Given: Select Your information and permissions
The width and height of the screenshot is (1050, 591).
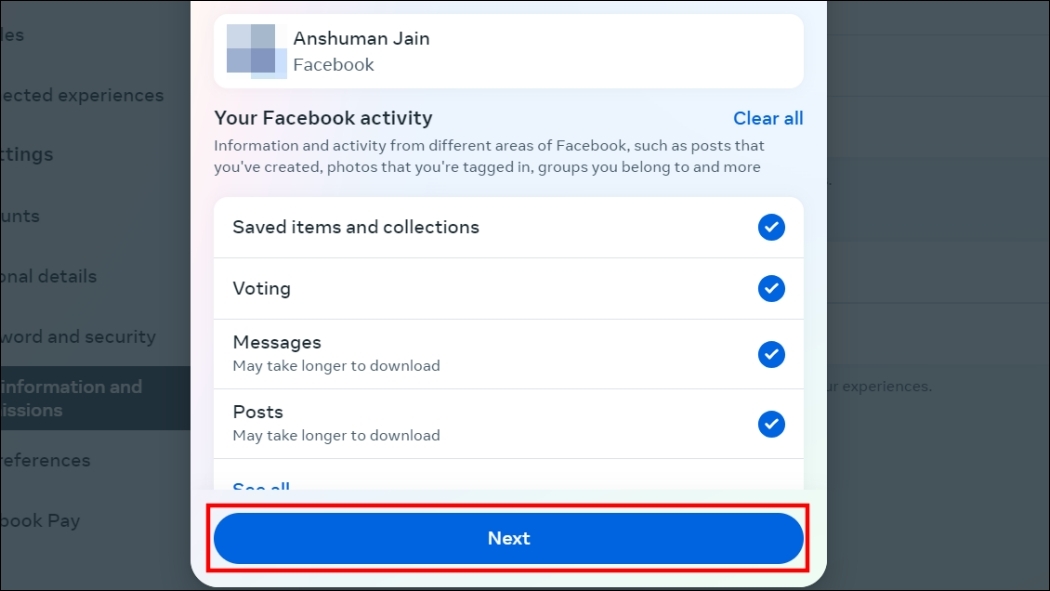Looking at the screenshot, I should [73, 398].
